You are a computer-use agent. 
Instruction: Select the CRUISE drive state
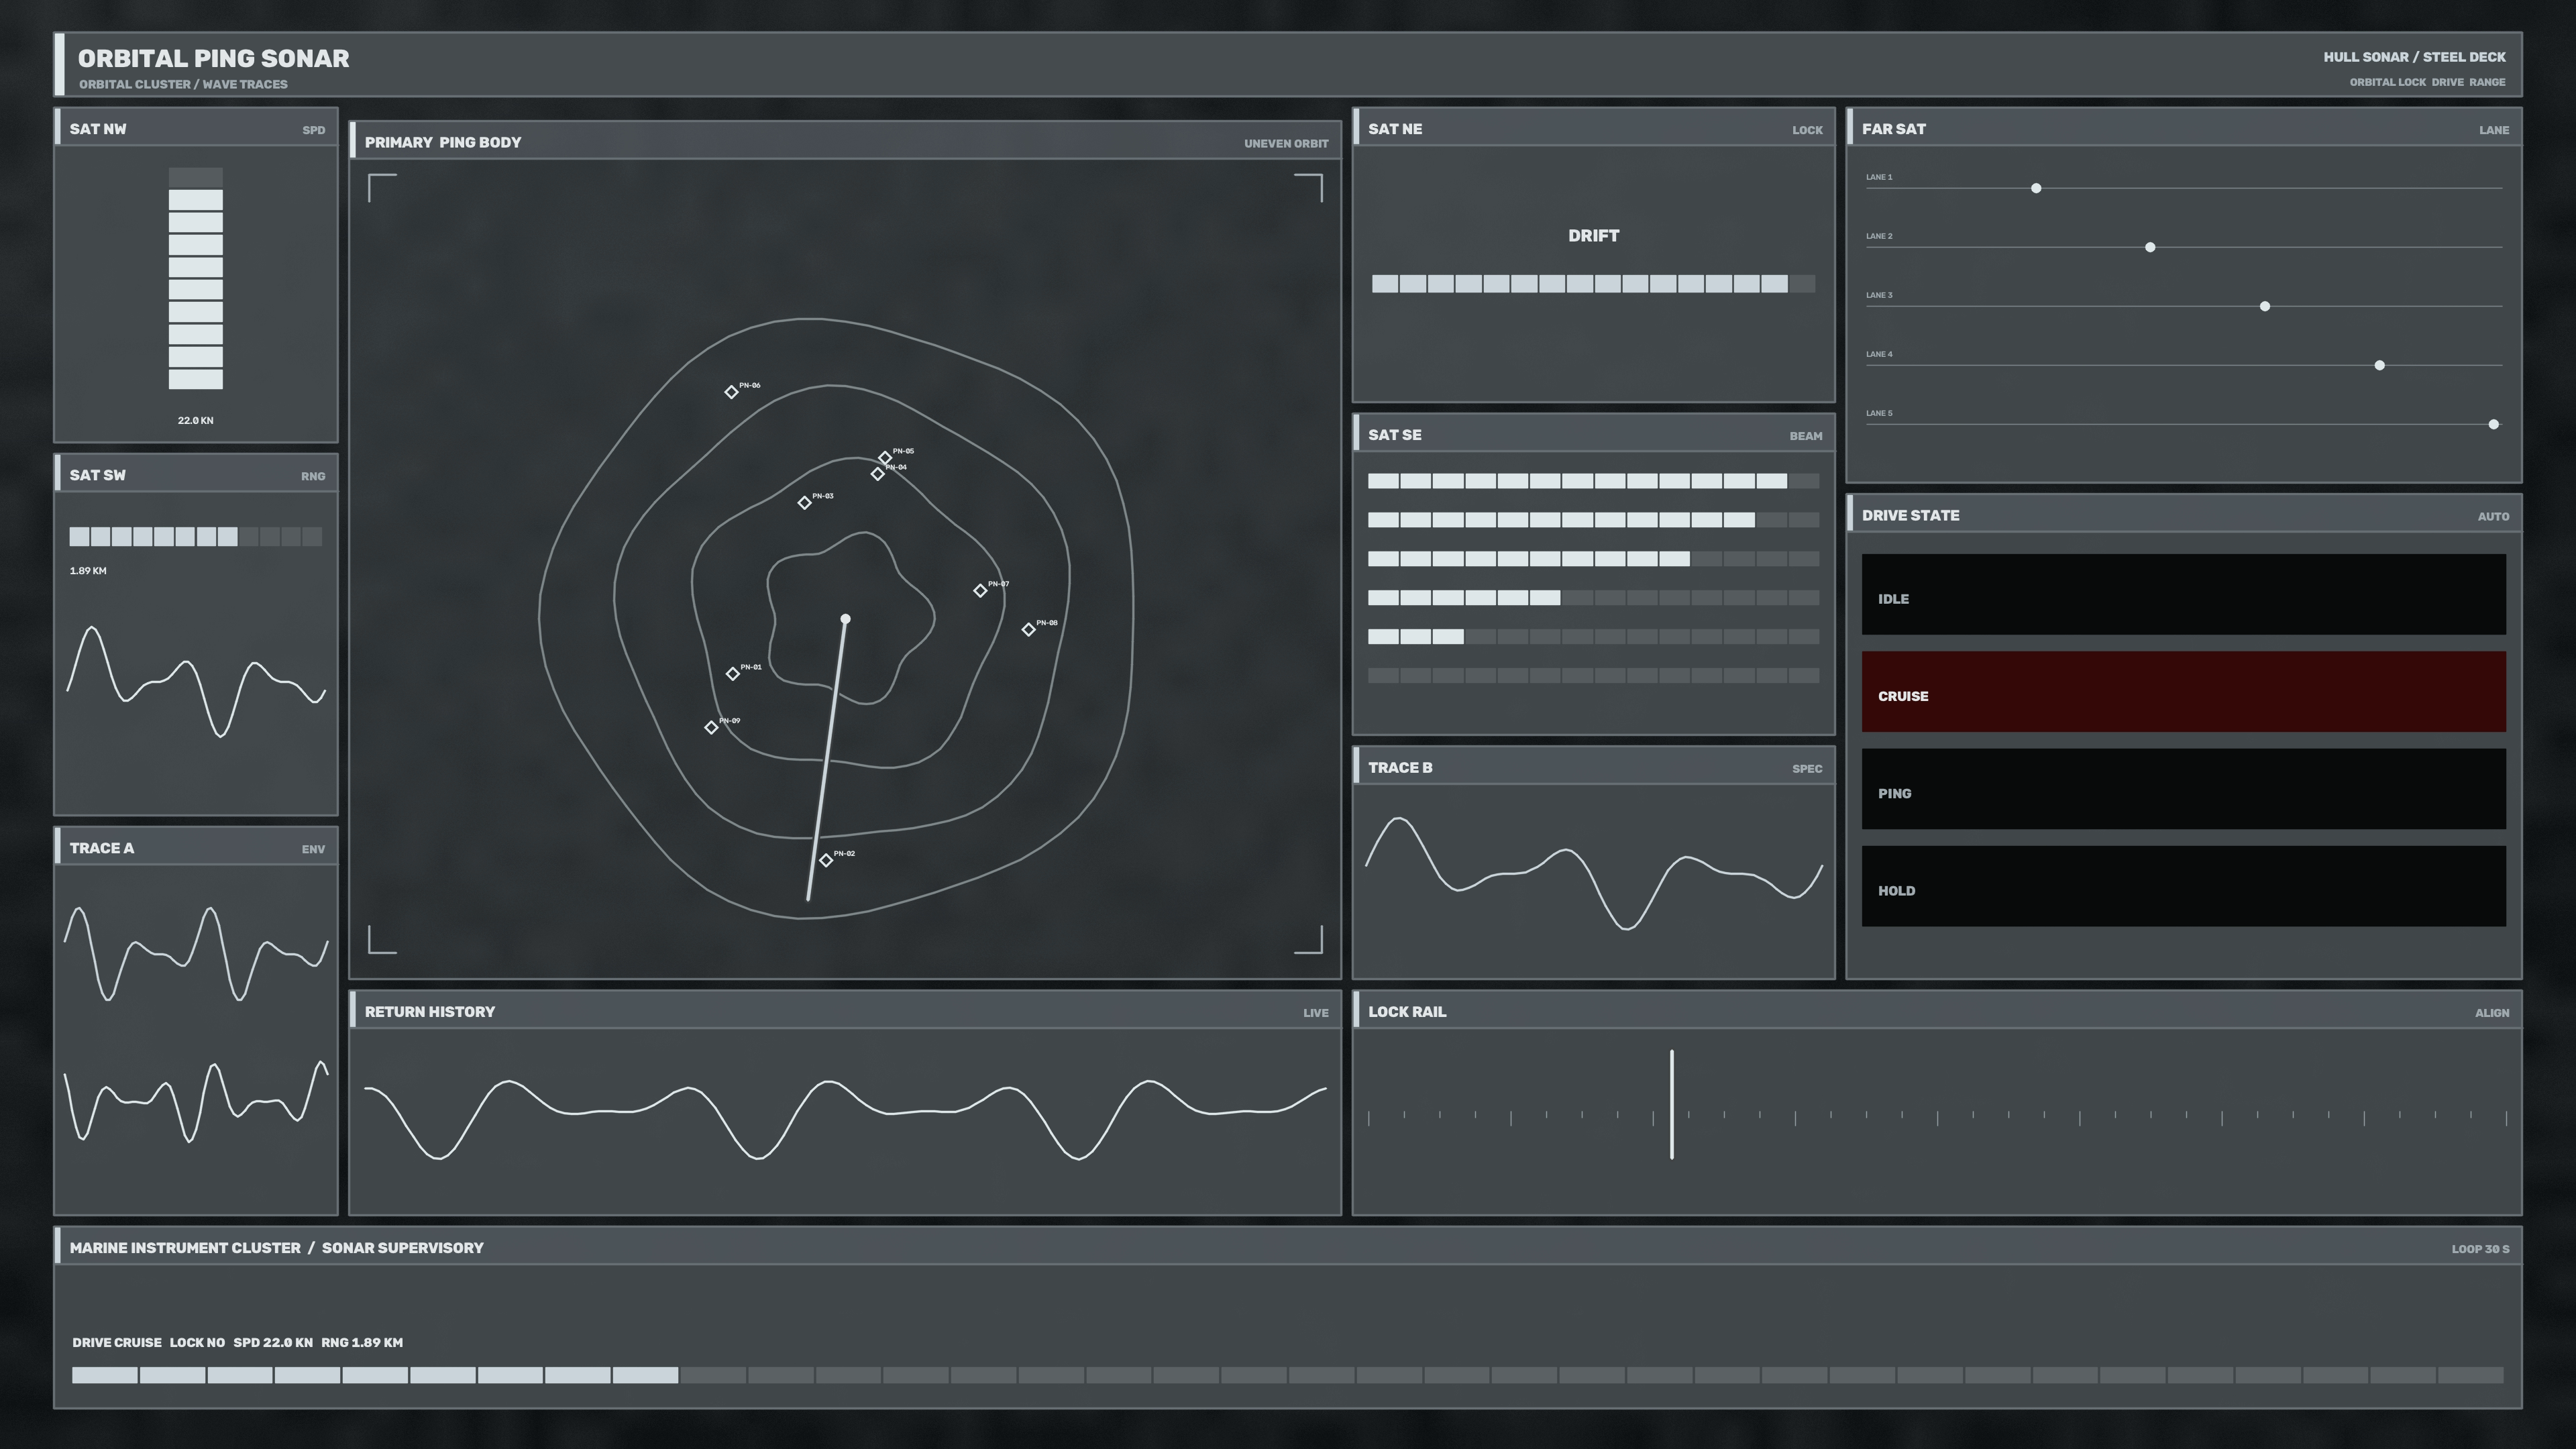click(x=2183, y=692)
